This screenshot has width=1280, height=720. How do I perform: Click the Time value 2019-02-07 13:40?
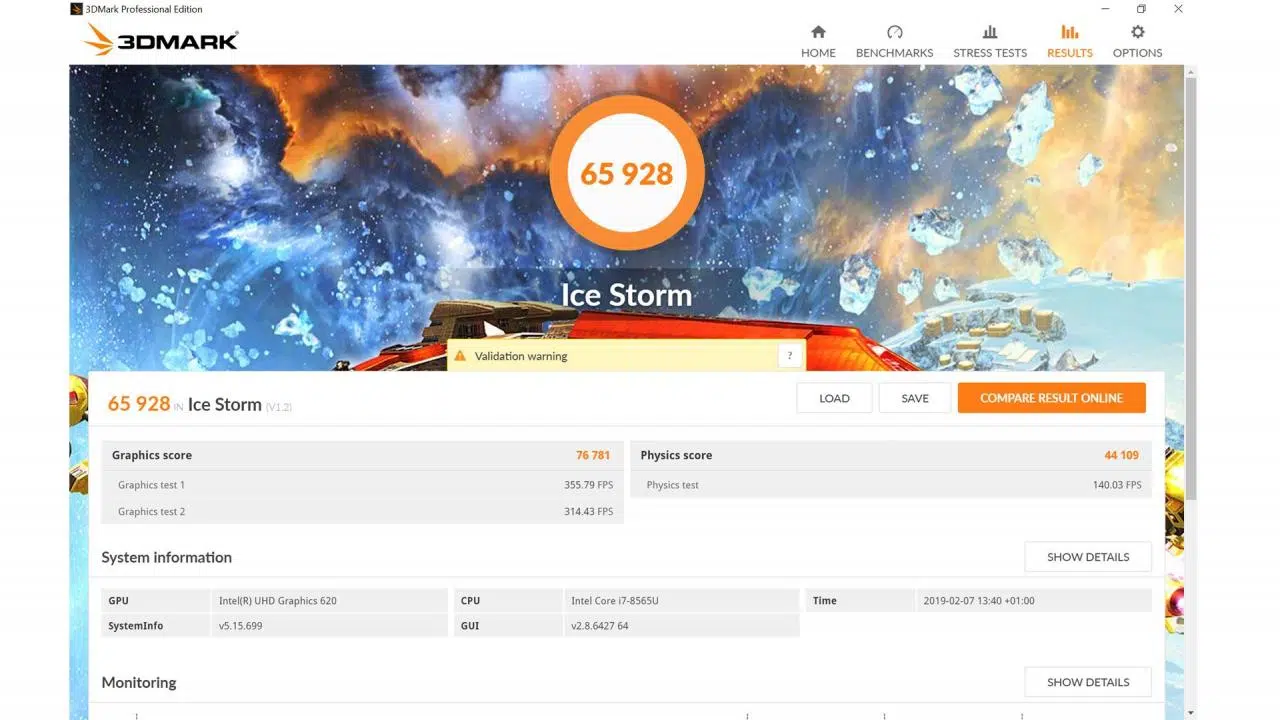tap(979, 601)
